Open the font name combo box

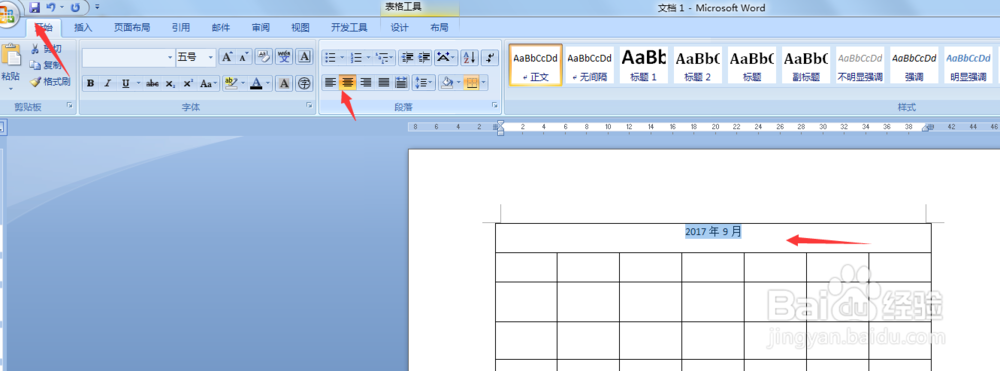click(x=128, y=57)
